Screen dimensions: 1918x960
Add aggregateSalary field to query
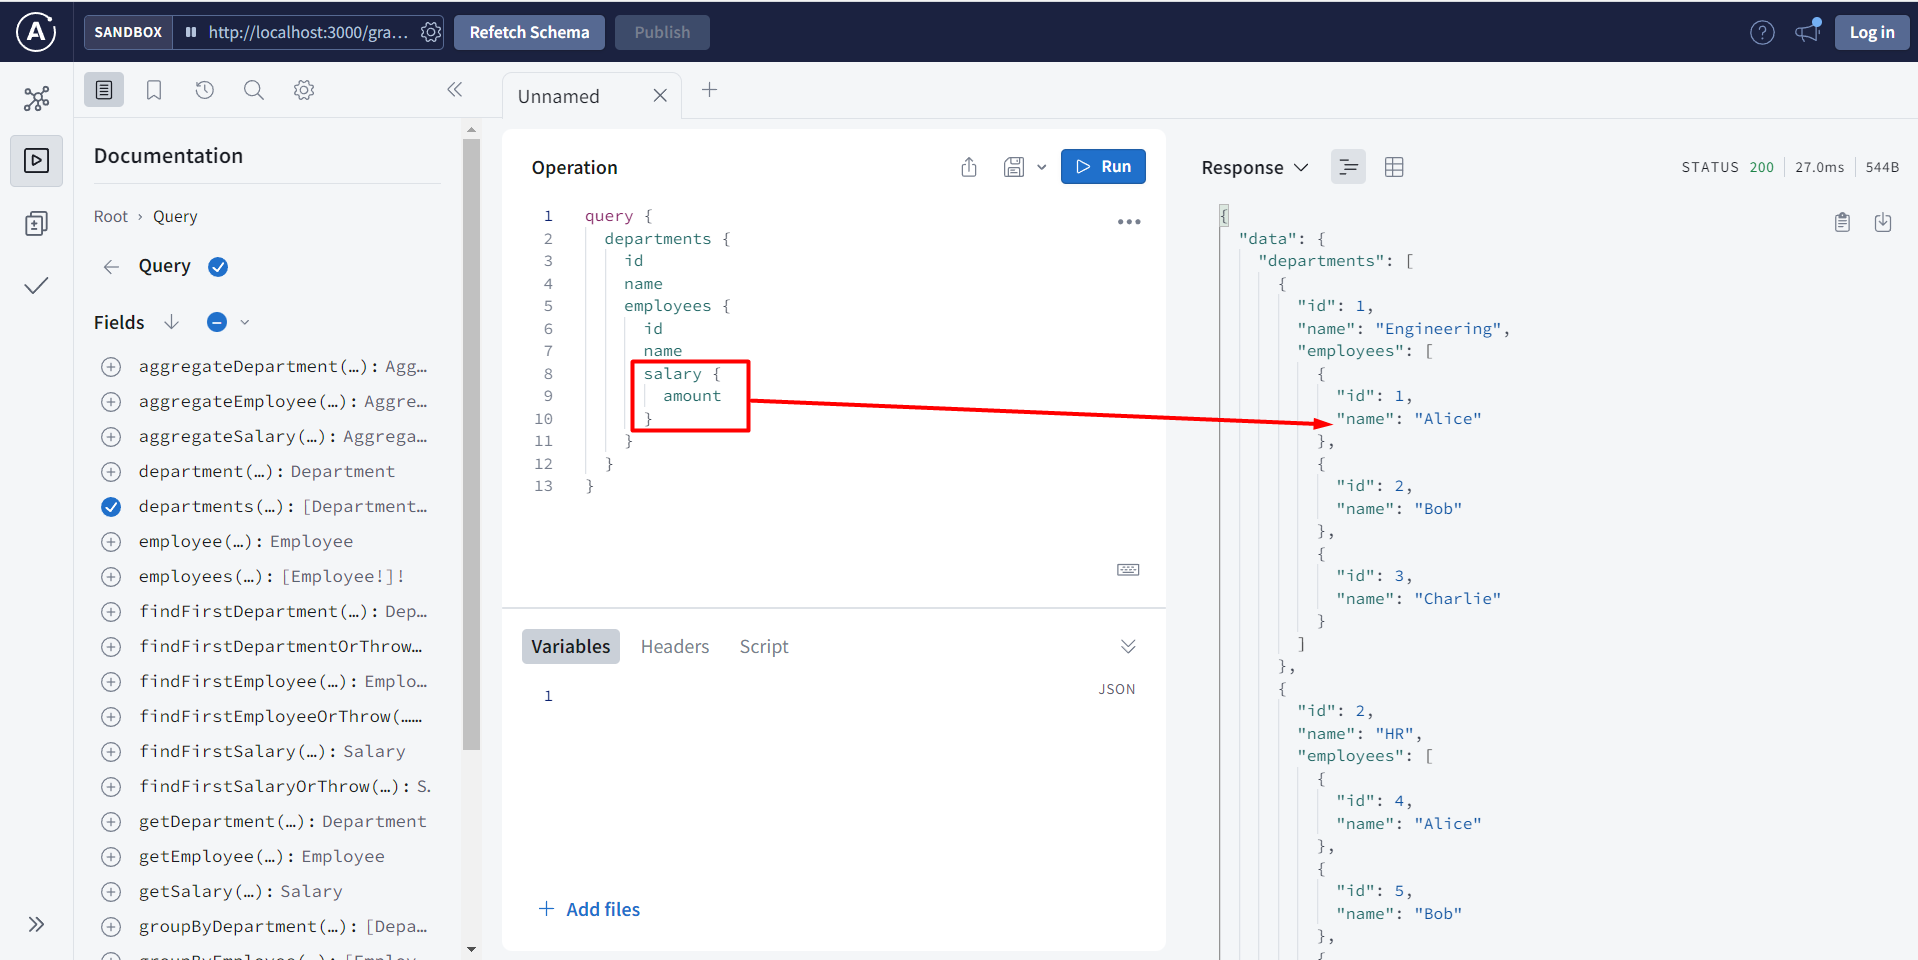click(111, 437)
